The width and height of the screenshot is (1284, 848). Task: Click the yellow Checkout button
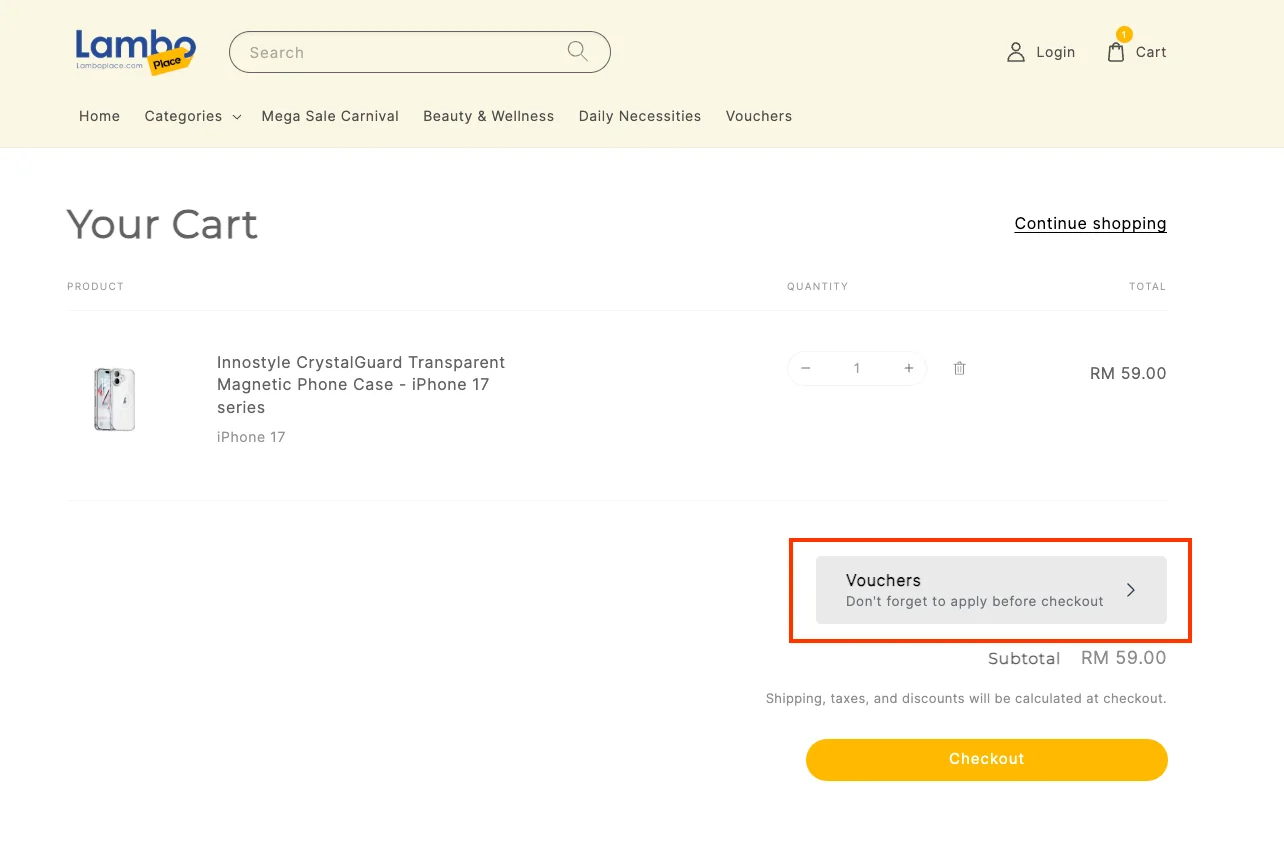[x=987, y=759]
